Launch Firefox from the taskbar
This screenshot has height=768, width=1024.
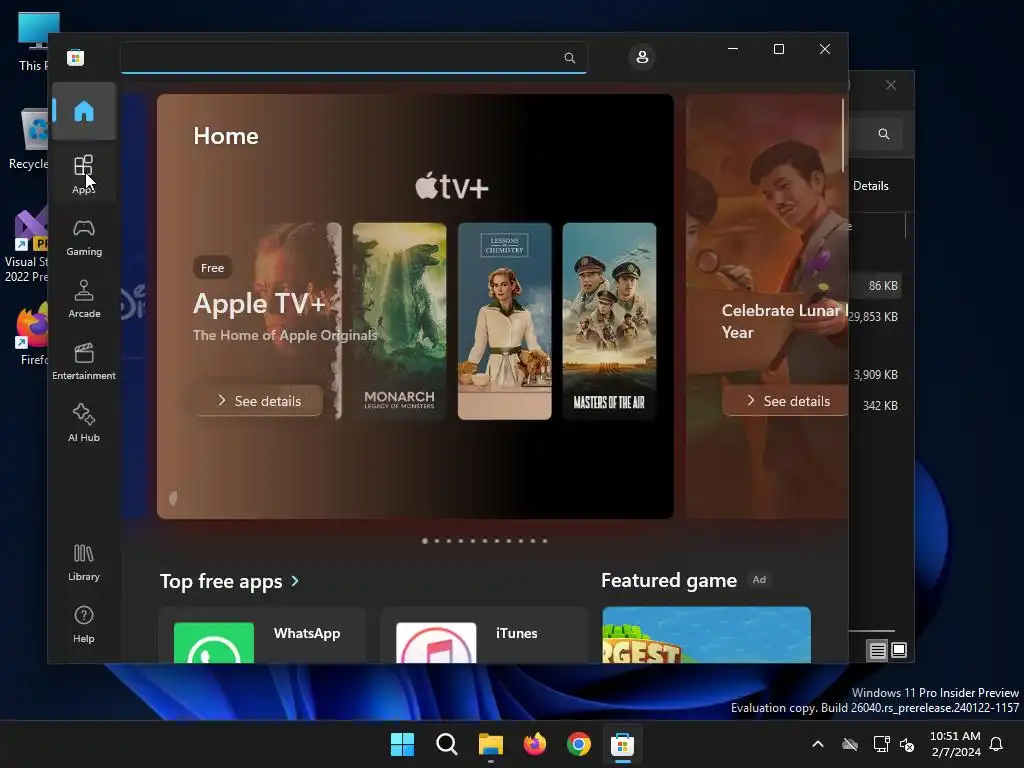(x=535, y=744)
